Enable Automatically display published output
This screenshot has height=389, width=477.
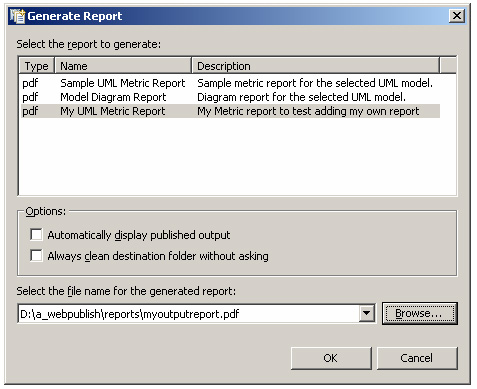click(36, 235)
